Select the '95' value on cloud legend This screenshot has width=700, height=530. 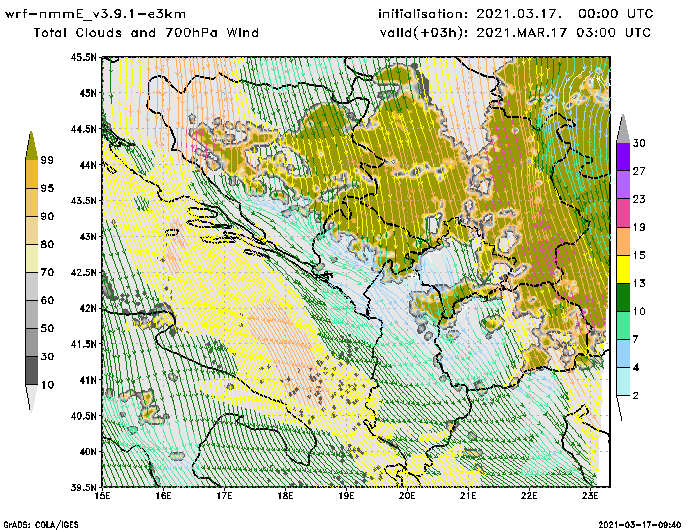47,188
